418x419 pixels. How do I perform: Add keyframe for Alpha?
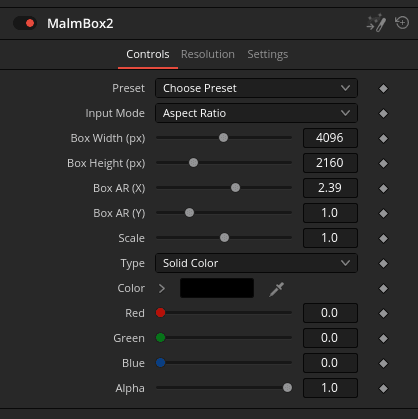tap(383, 388)
